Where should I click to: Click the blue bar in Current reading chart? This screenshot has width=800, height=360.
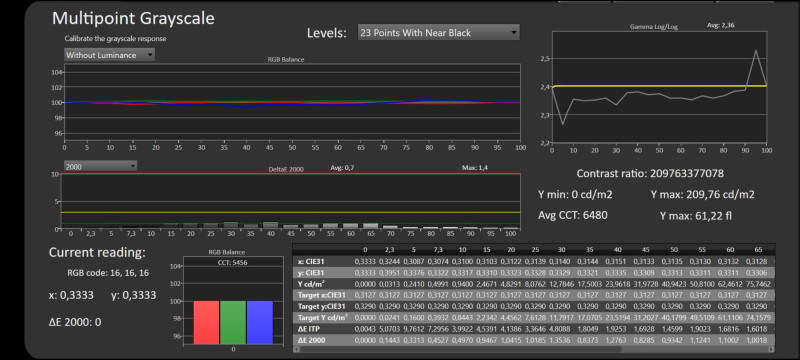[260, 322]
